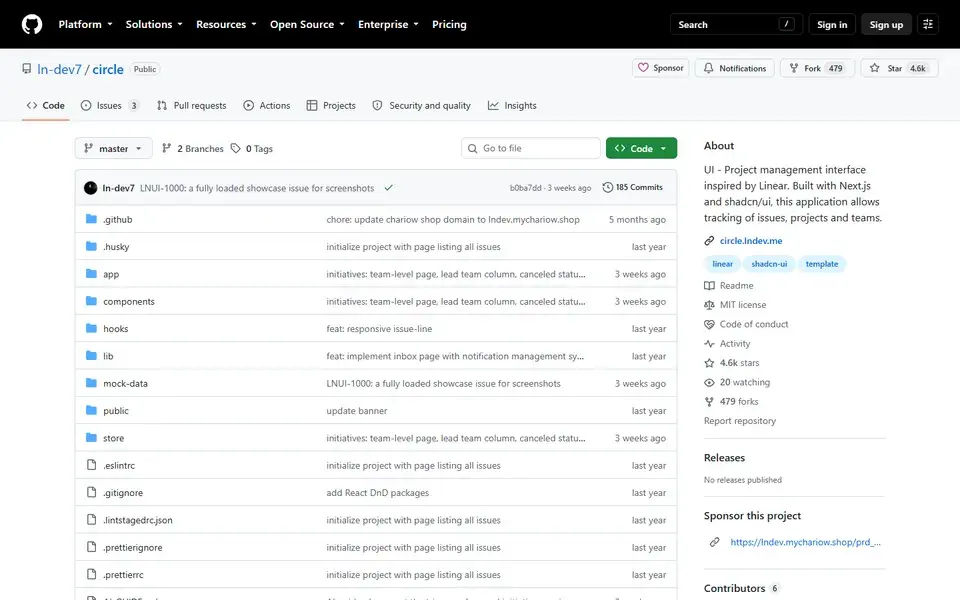Click the public folder icon
The height and width of the screenshot is (600, 960).
click(91, 410)
